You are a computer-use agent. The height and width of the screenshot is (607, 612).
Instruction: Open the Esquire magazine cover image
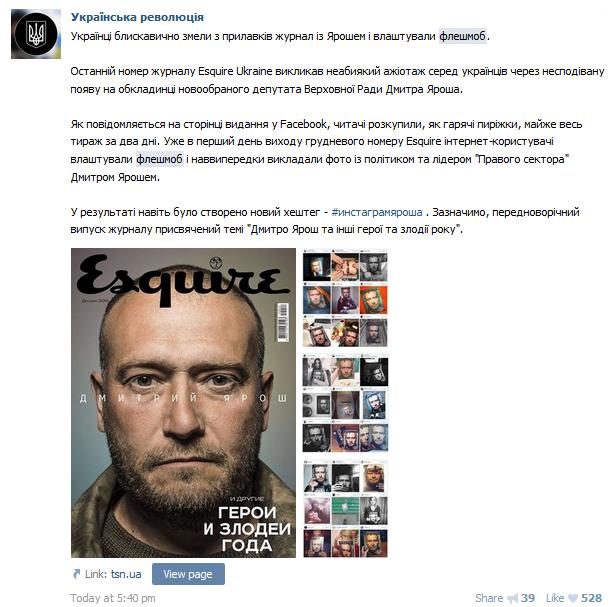(x=183, y=403)
